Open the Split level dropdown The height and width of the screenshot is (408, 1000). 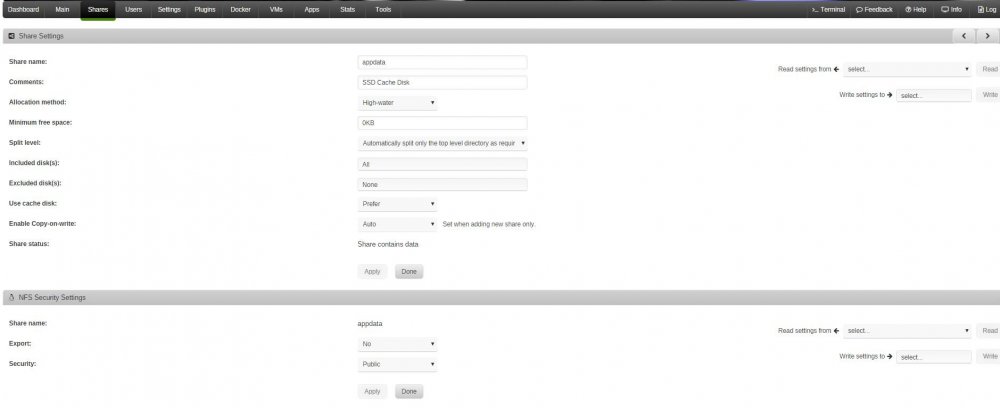tap(443, 143)
